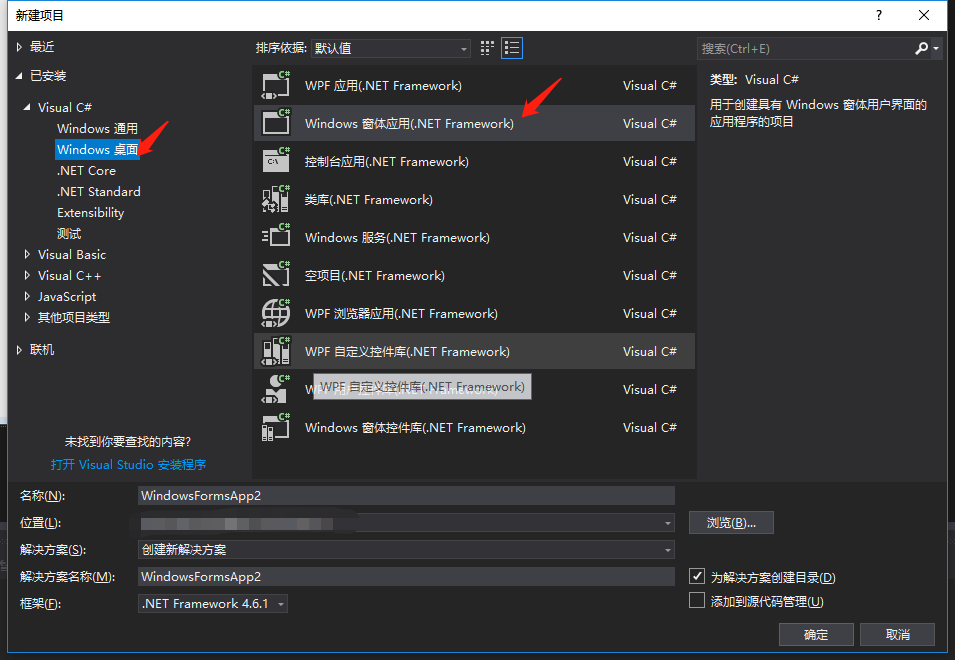The image size is (955, 660).
Task: Select 测试 category
Action: [x=69, y=233]
